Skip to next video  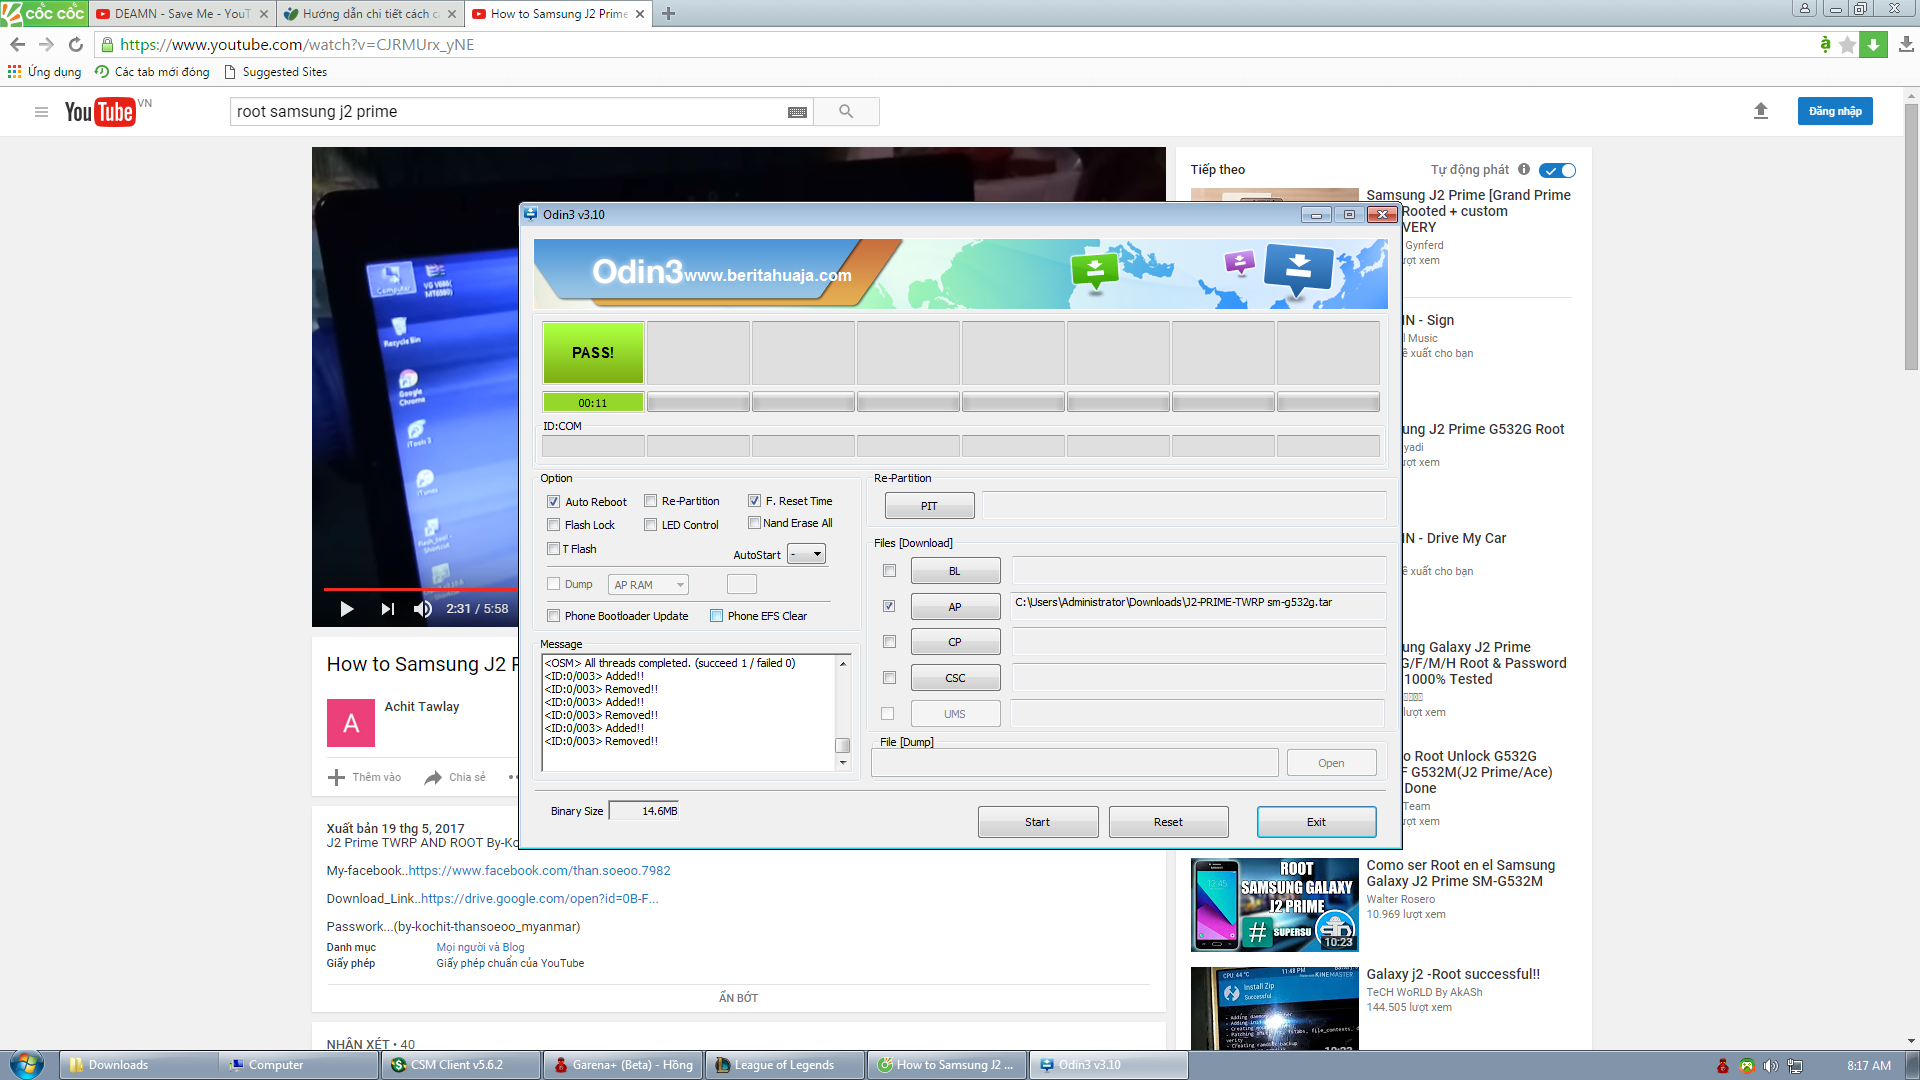pos(387,609)
